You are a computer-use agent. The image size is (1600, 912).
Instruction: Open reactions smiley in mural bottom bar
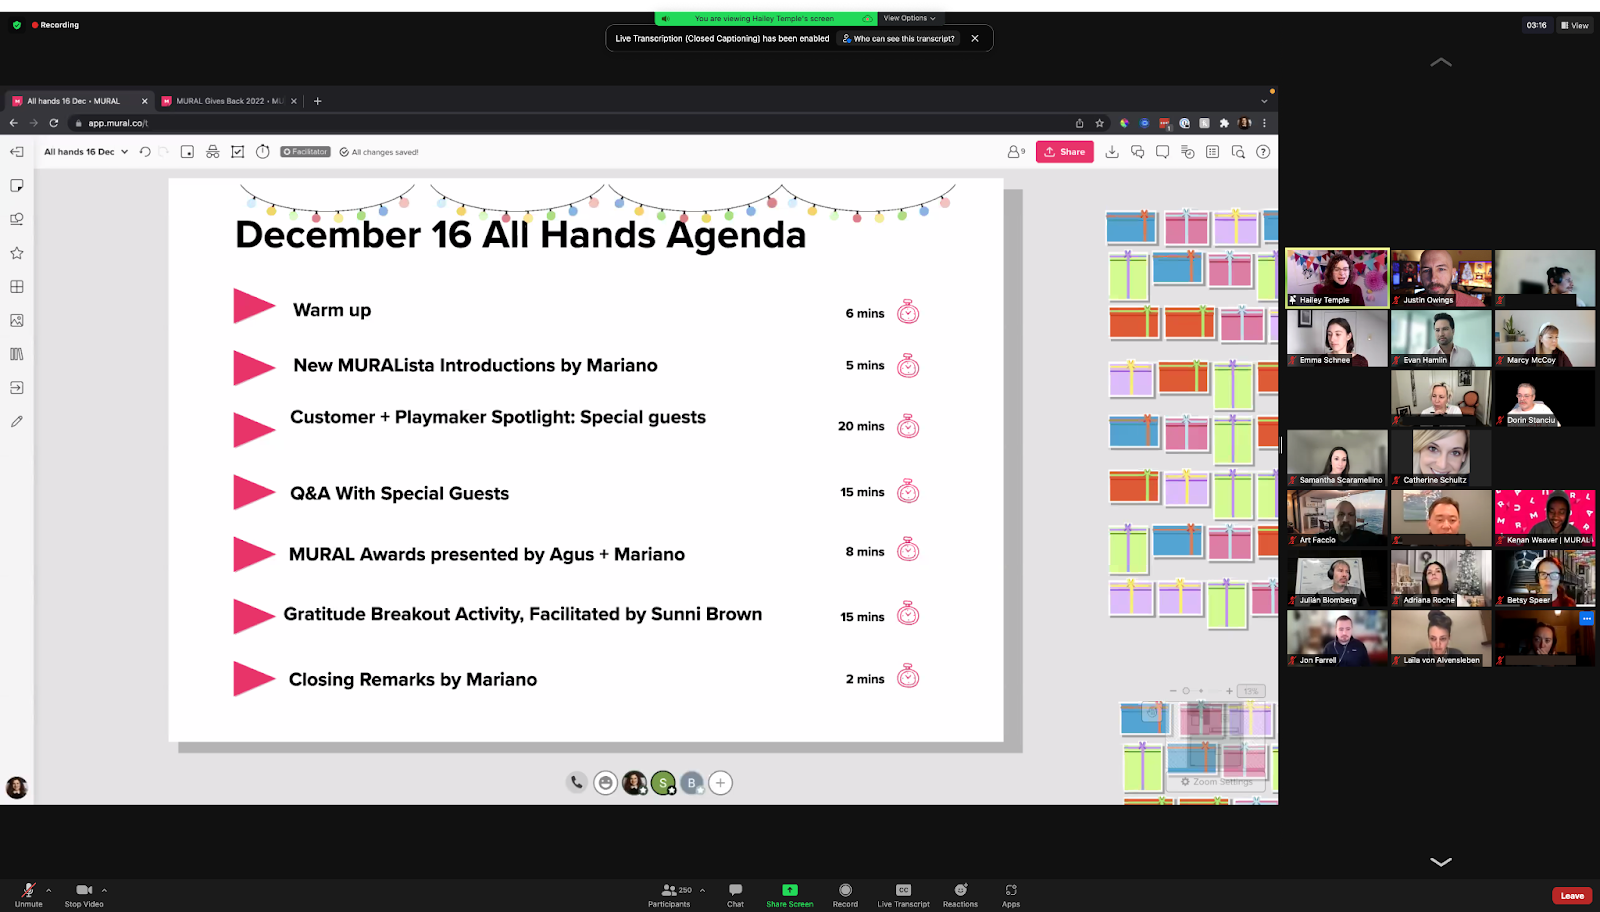[x=605, y=783]
